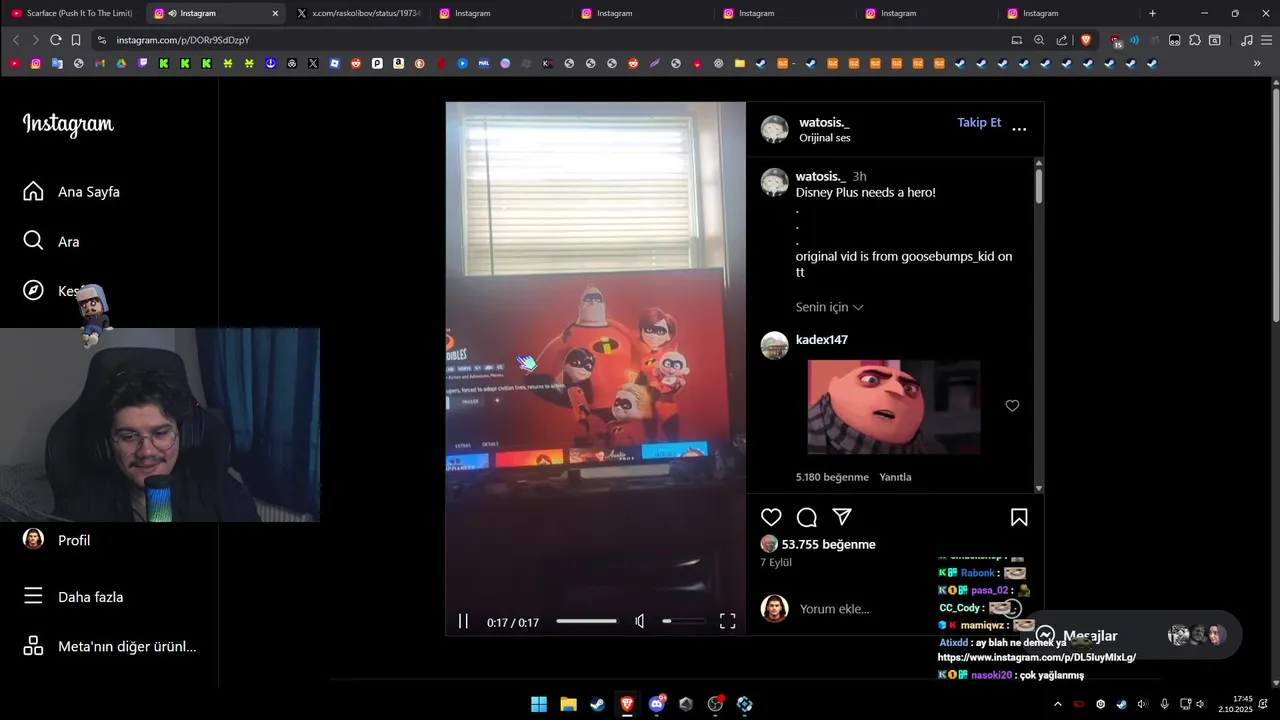1280x720 pixels.
Task: View the 5.180 beğenme comment likes
Action: coord(832,477)
